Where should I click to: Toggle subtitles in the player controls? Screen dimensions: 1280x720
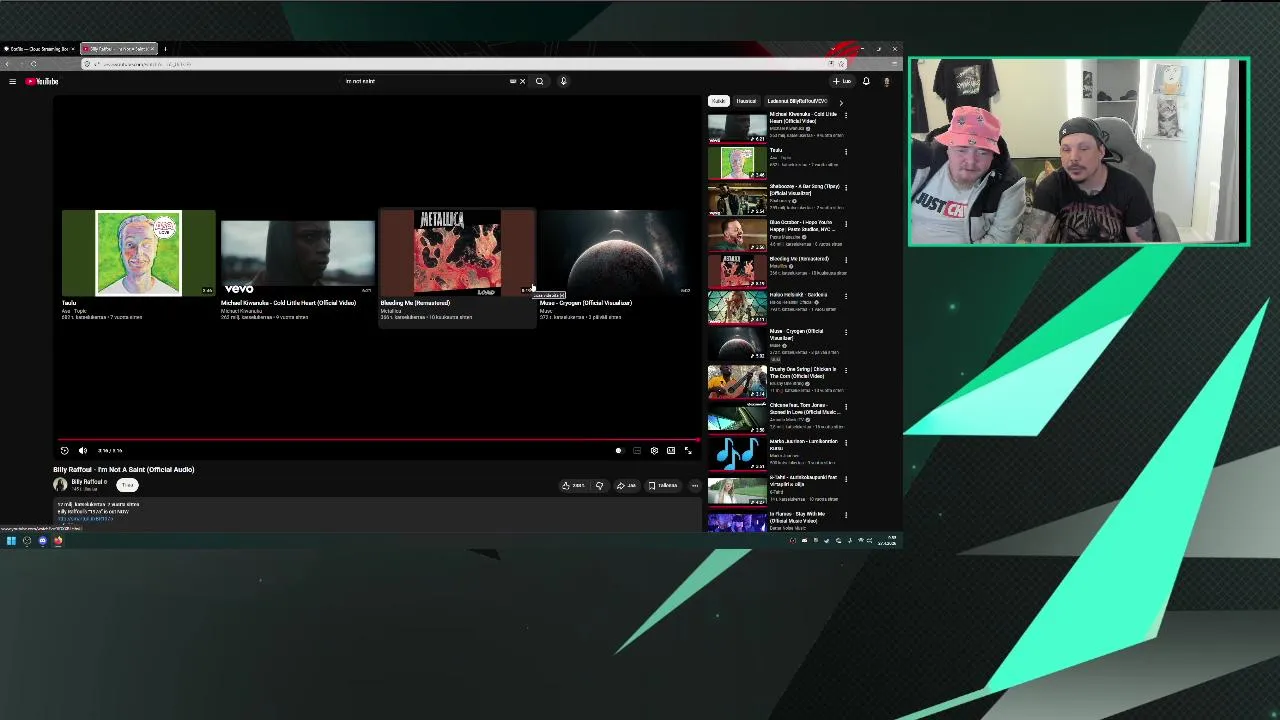636,451
